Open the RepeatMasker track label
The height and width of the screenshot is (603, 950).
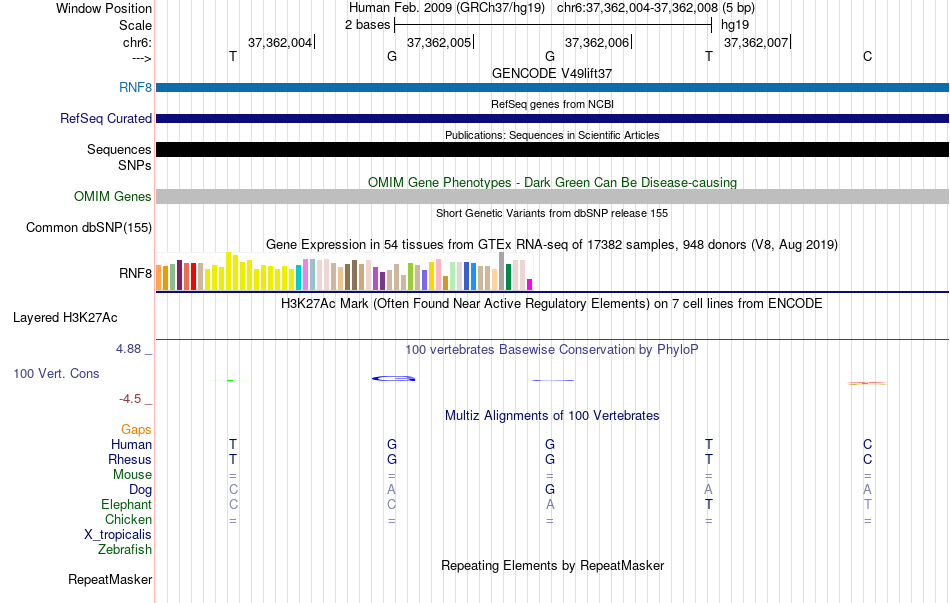(x=110, y=579)
